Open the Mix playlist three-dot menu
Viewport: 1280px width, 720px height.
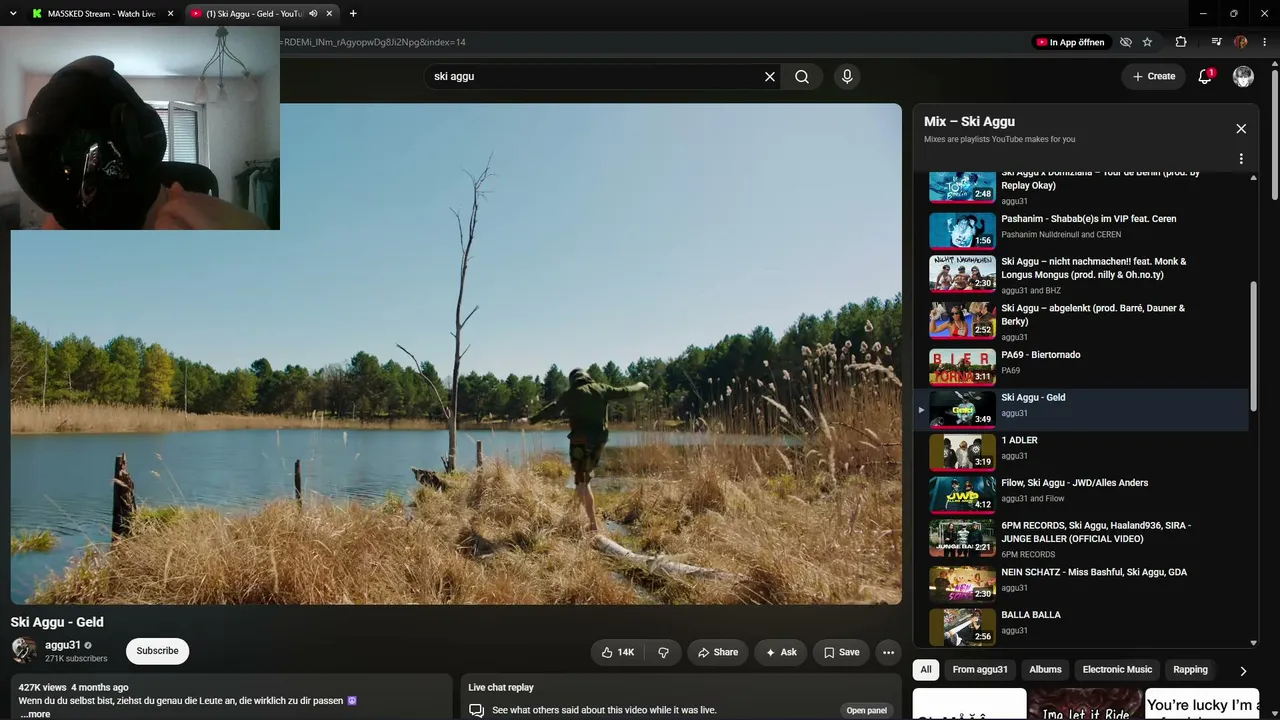(1241, 159)
